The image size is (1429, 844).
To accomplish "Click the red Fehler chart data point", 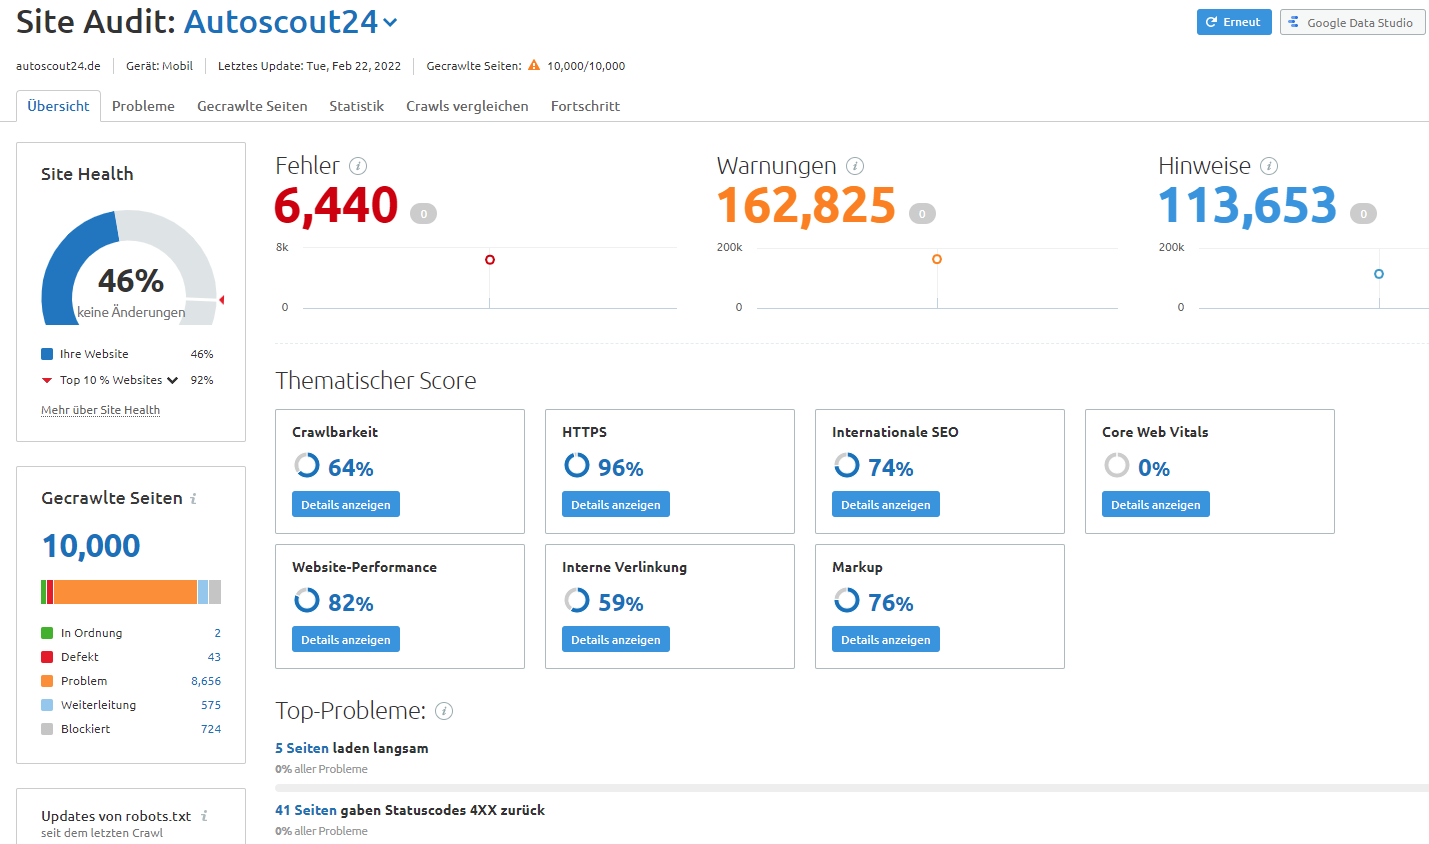I will pos(490,260).
